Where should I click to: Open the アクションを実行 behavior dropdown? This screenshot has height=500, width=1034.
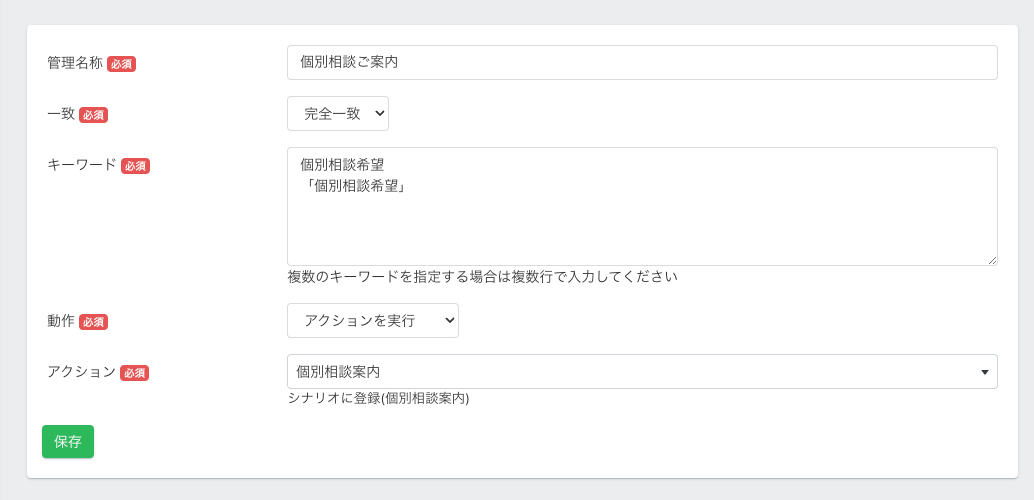[x=373, y=321]
